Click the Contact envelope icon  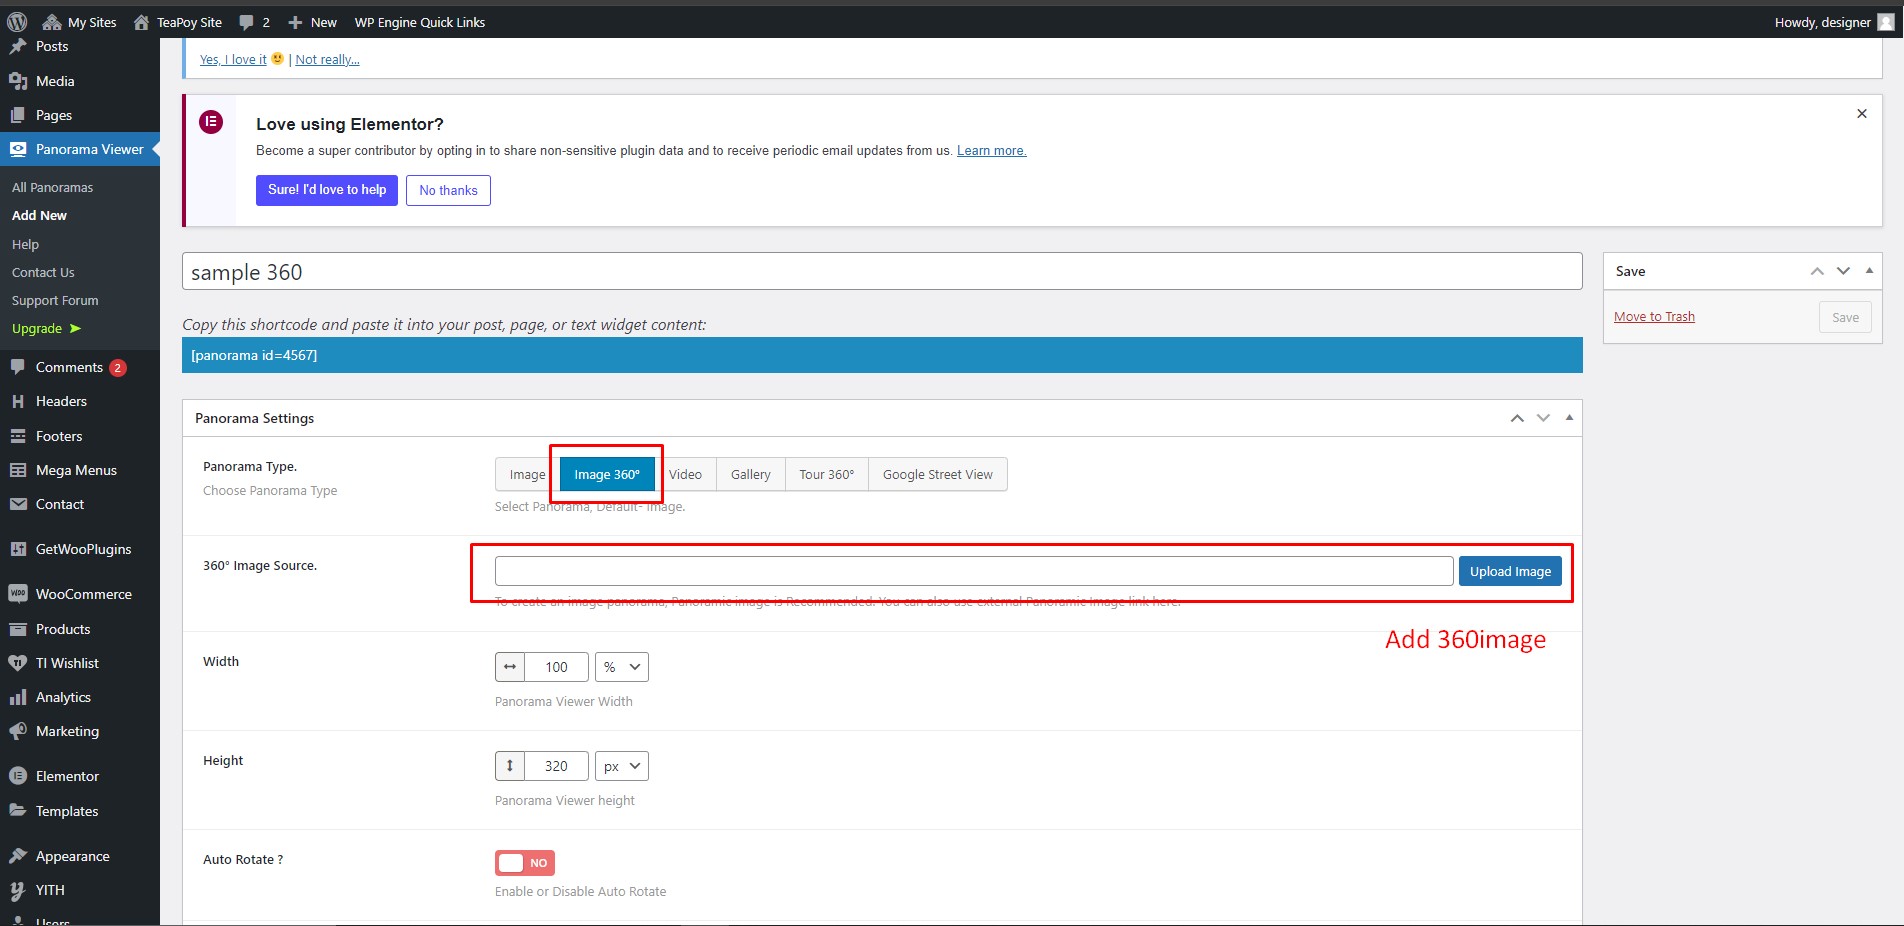click(x=18, y=504)
